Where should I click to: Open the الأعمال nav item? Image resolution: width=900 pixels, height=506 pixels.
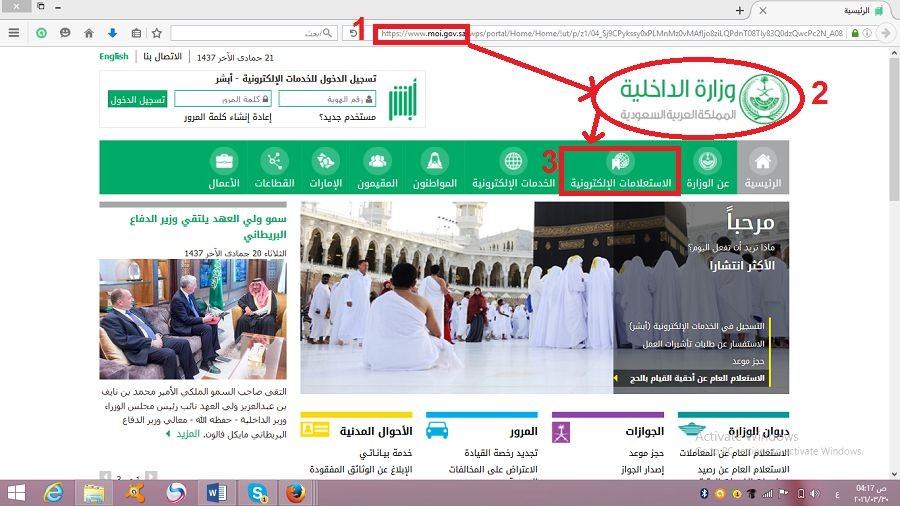click(224, 170)
